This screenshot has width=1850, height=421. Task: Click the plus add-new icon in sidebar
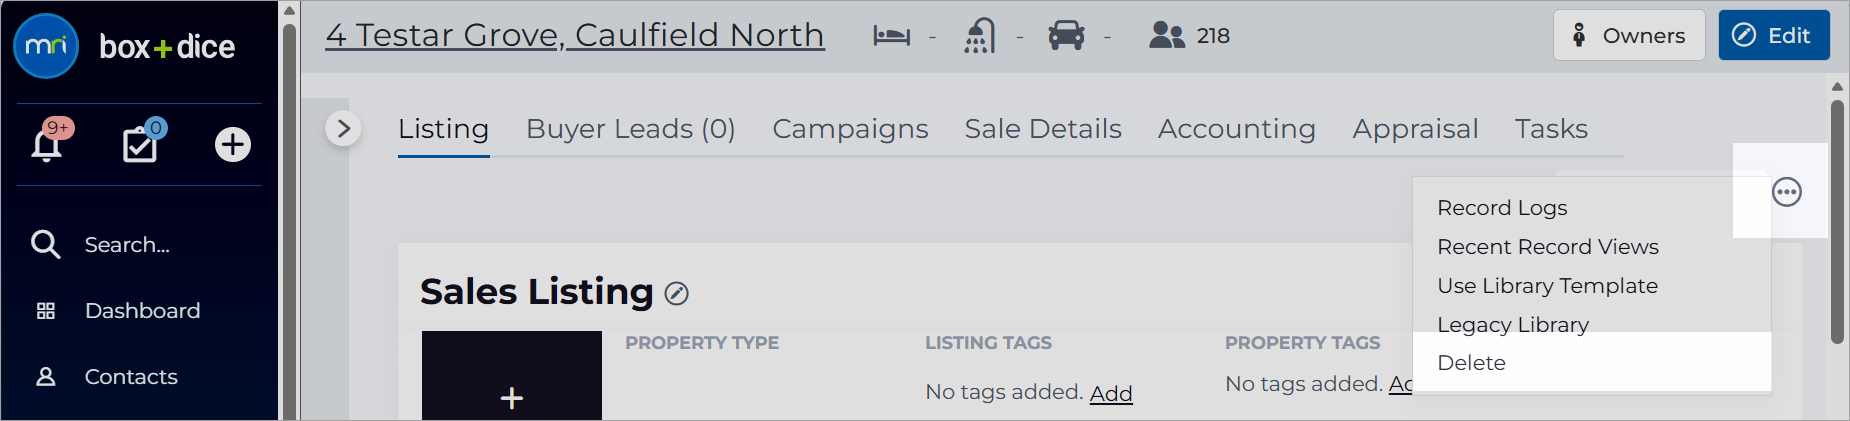pyautogui.click(x=233, y=144)
